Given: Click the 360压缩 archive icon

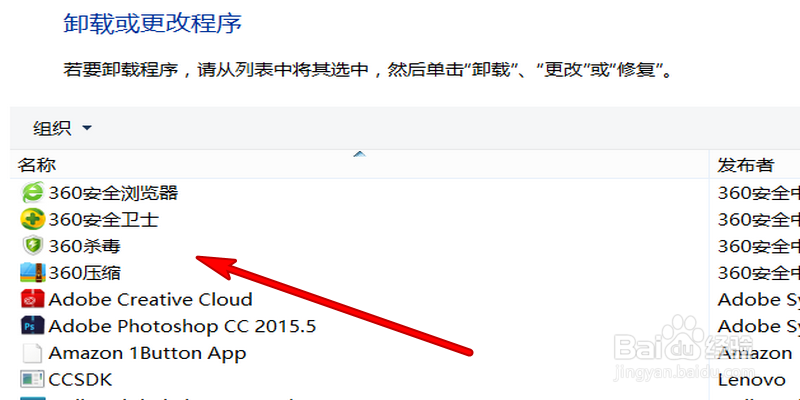Looking at the screenshot, I should (x=33, y=272).
